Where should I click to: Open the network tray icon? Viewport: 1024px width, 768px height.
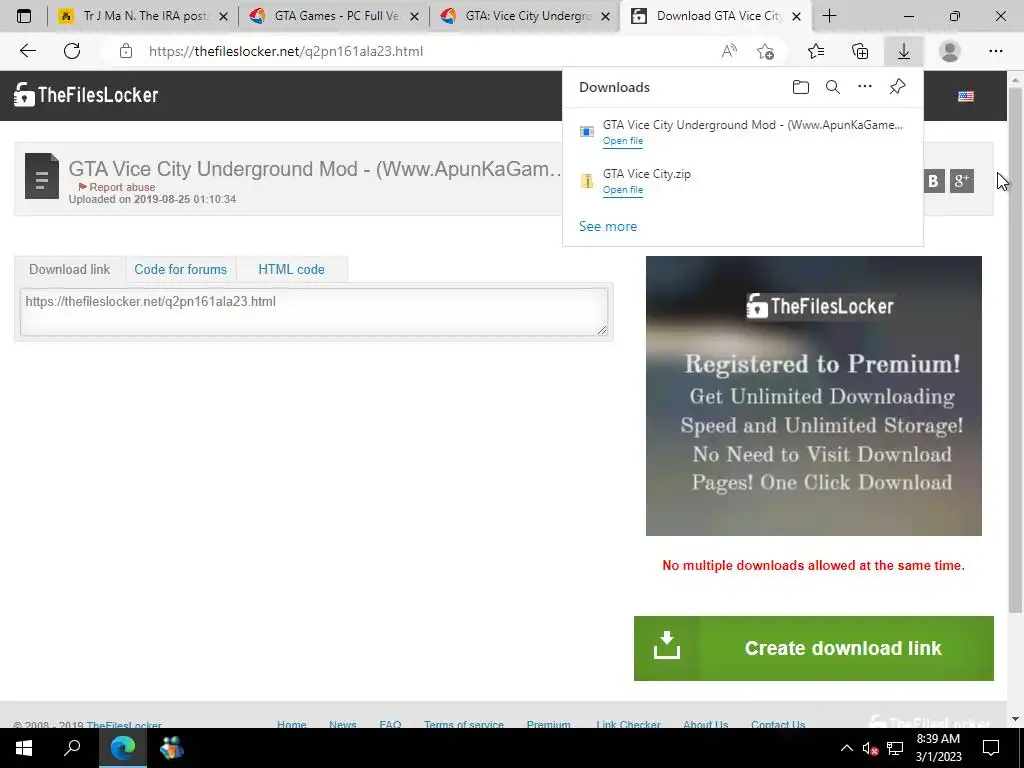[895, 748]
